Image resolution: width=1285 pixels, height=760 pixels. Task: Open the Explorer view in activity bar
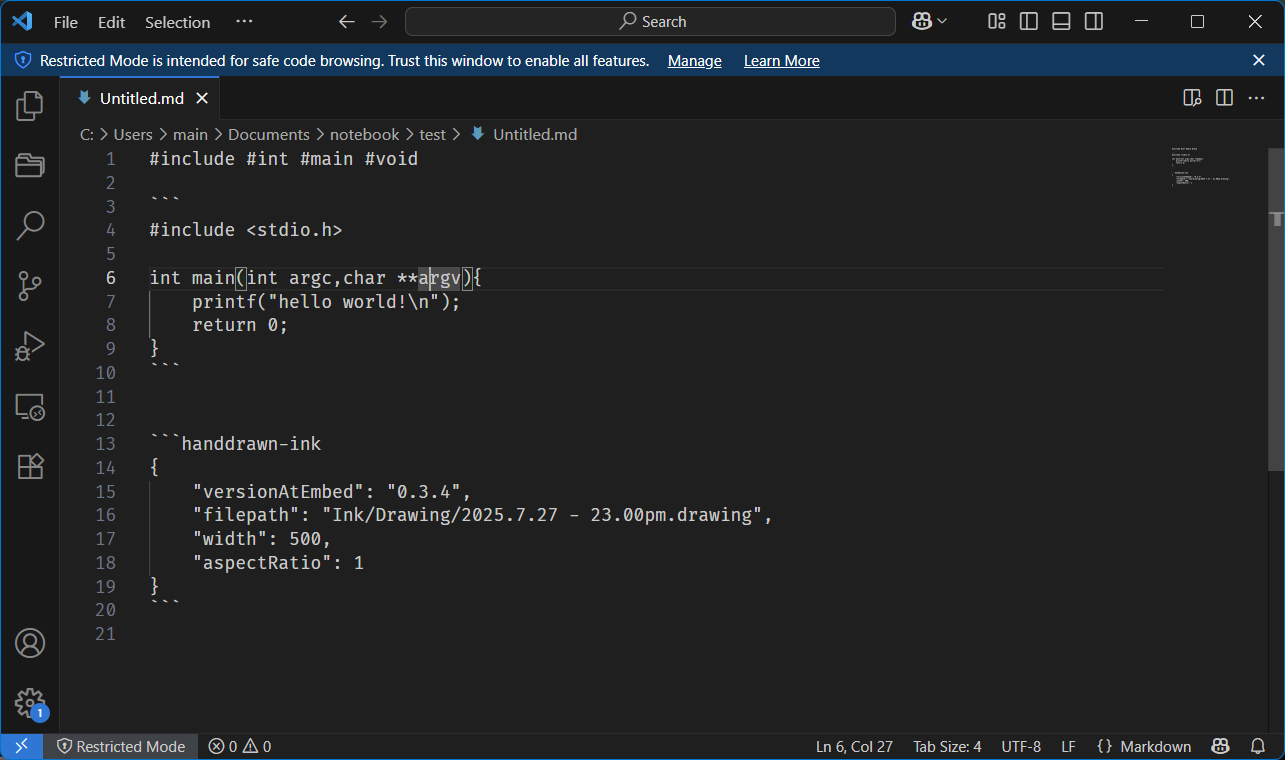(x=30, y=105)
